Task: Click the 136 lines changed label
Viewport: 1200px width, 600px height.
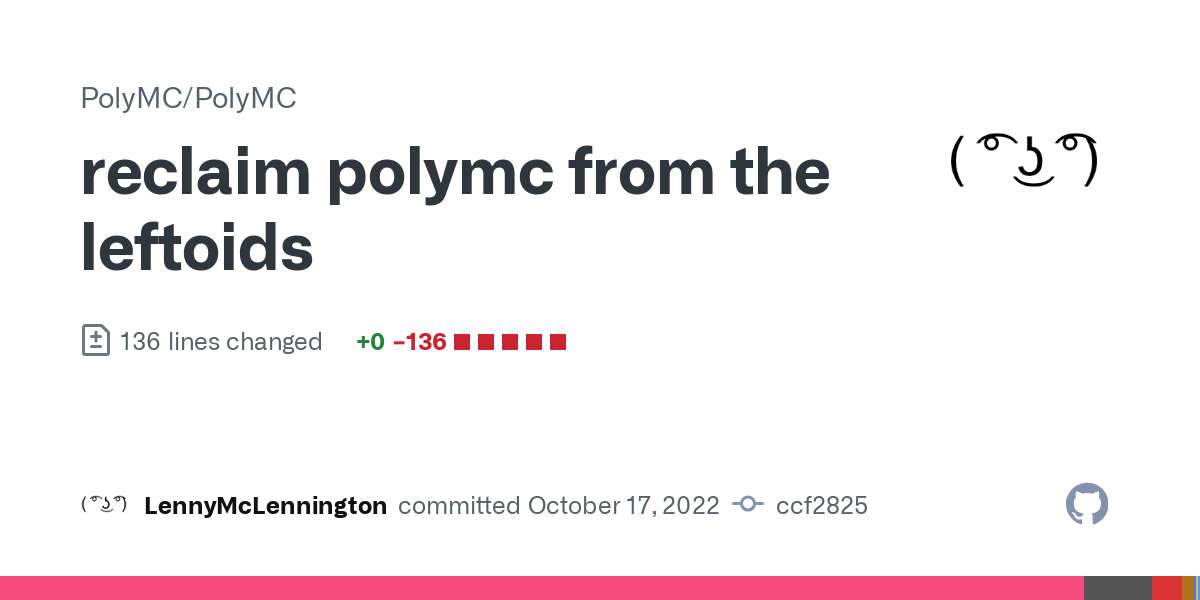Action: [220, 342]
